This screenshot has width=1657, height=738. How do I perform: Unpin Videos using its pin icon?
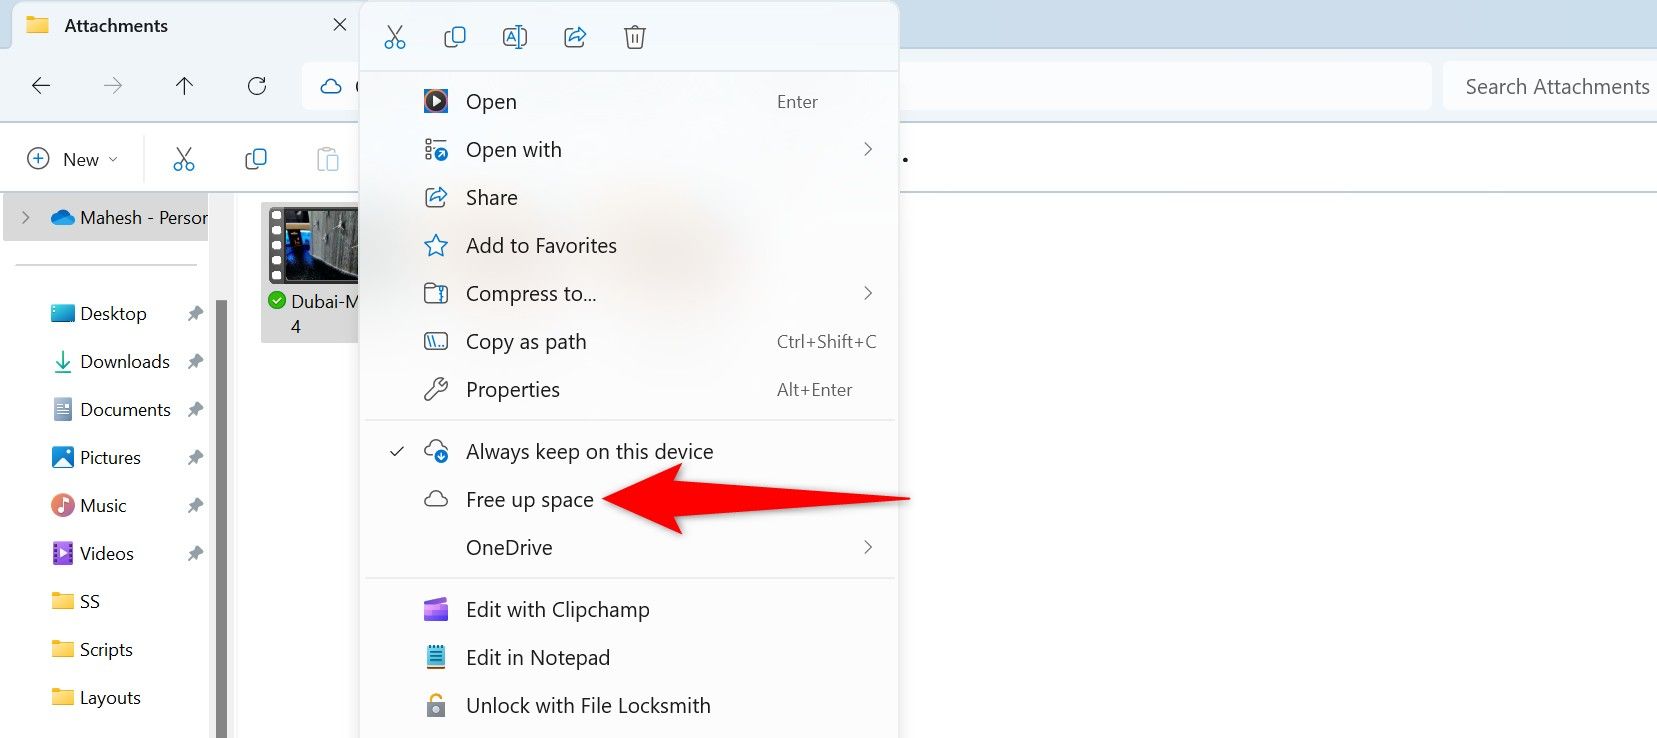click(195, 554)
